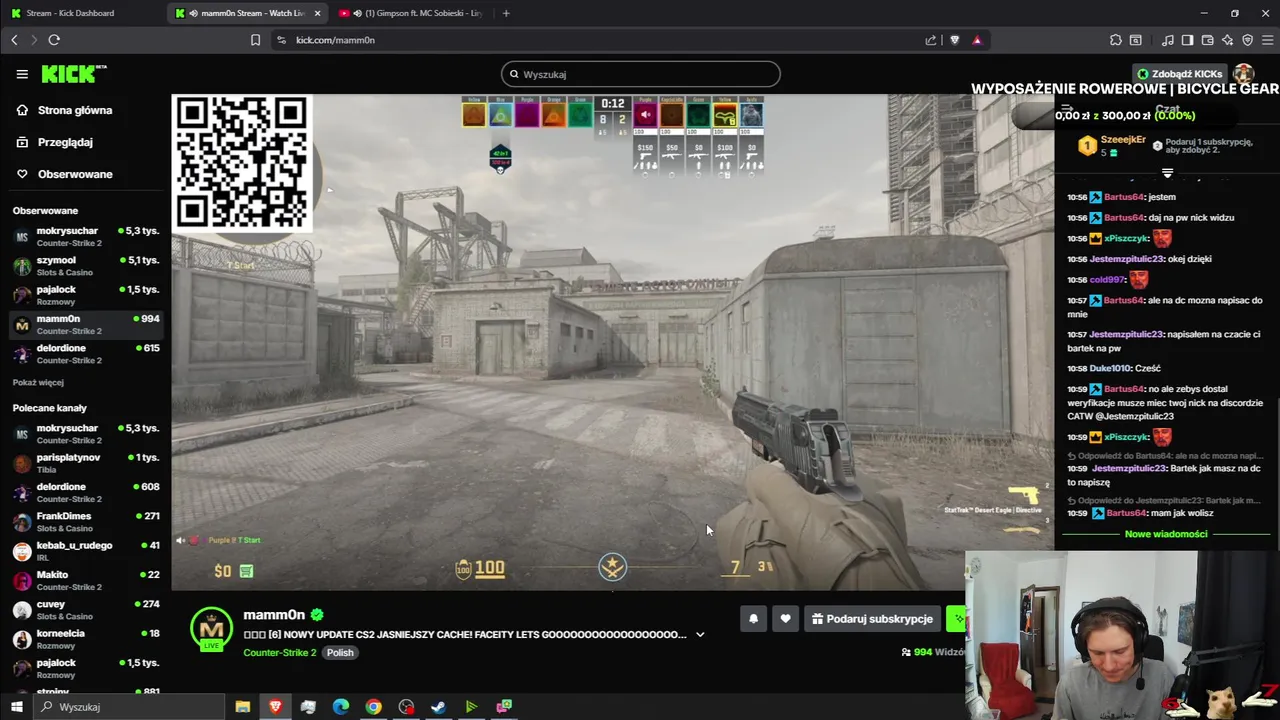Open File Explorer from taskbar
1280x720 pixels.
(242, 707)
